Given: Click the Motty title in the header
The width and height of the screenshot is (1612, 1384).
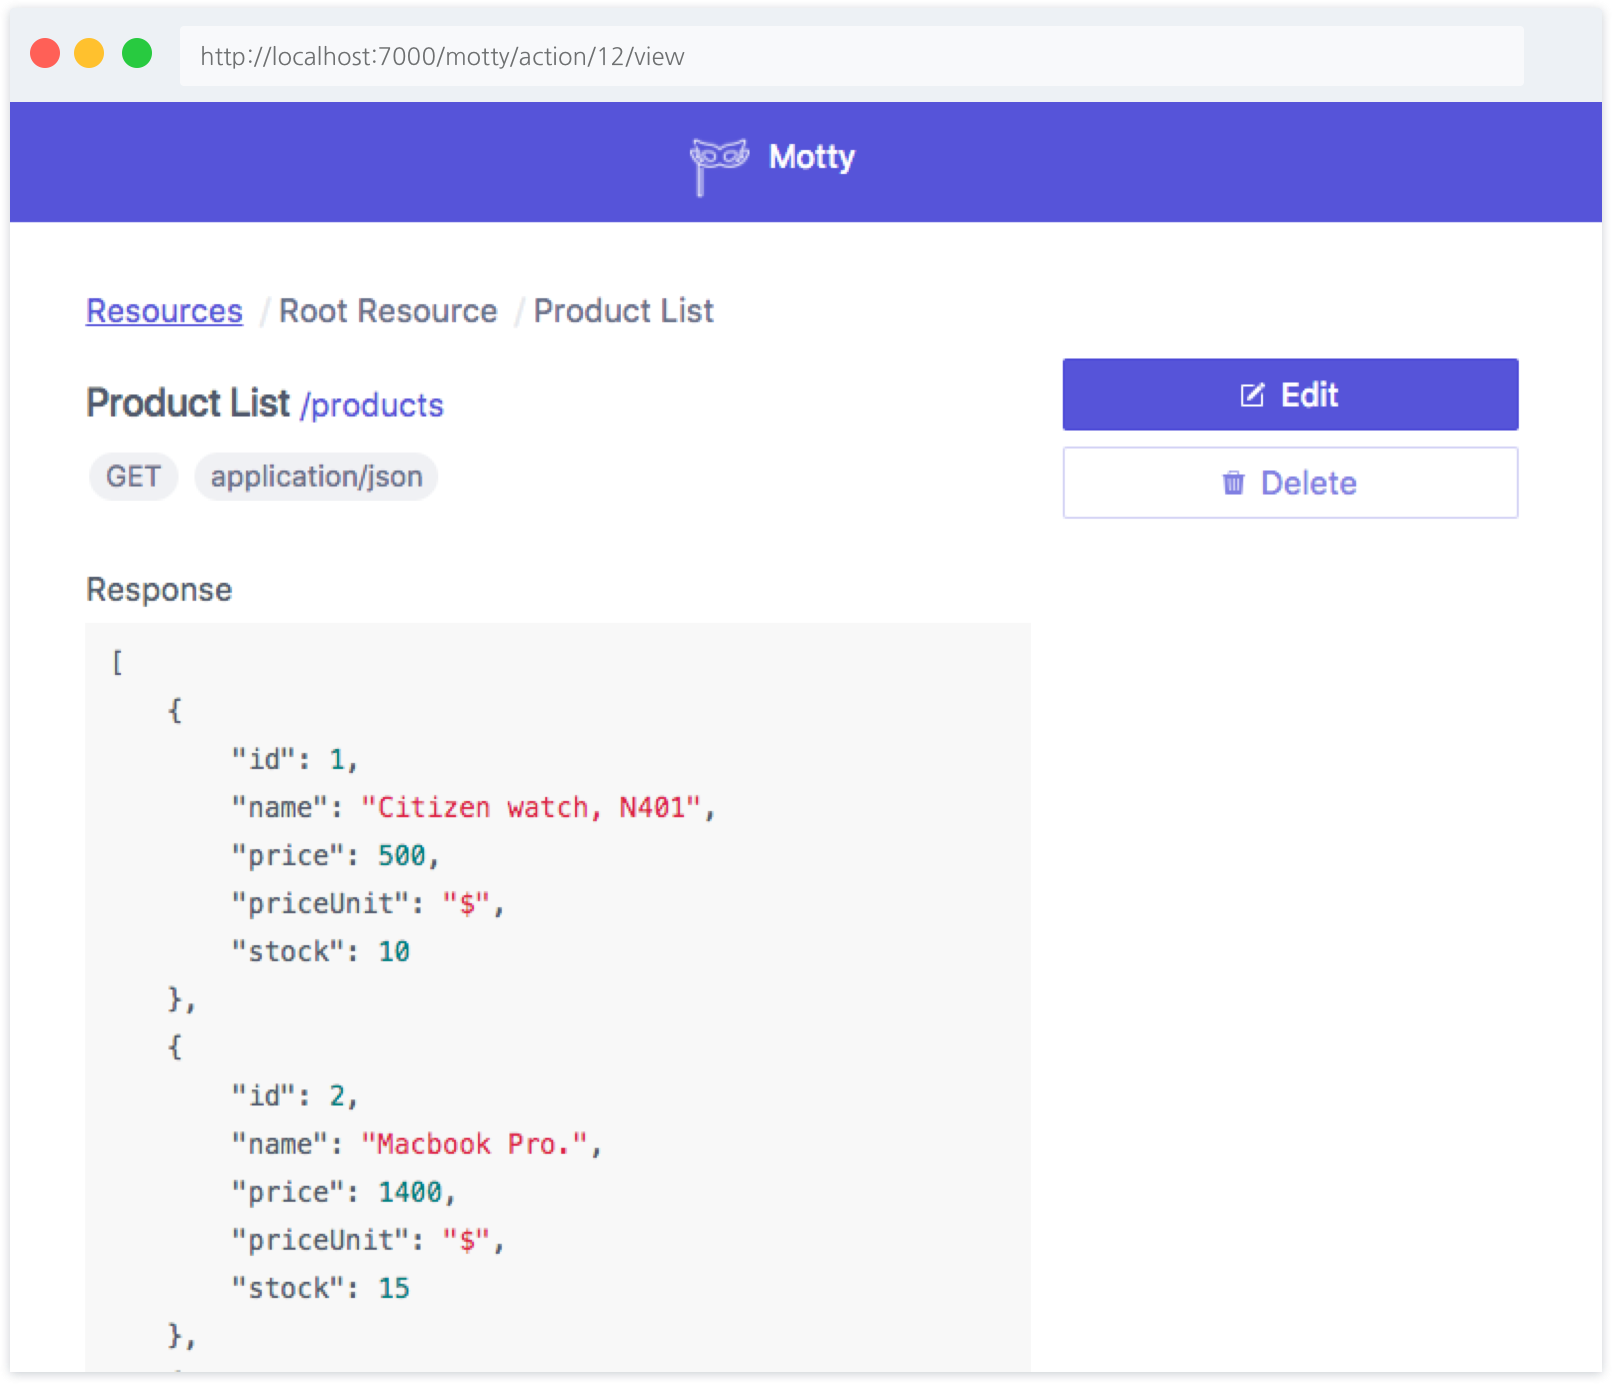Looking at the screenshot, I should click(x=811, y=157).
